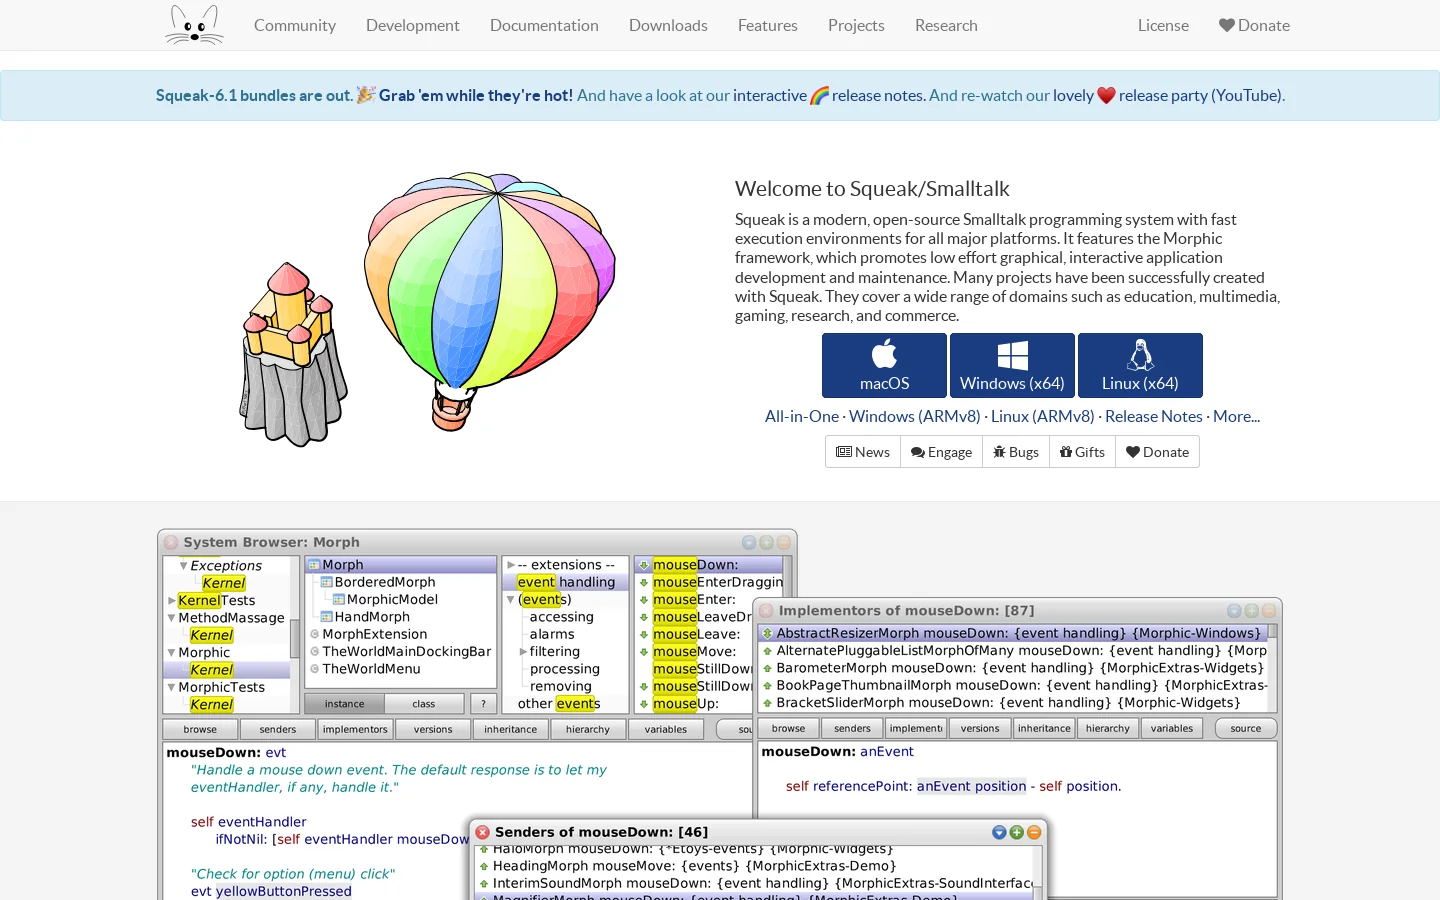
Task: Click the source button in Implementors window
Action: click(x=1246, y=729)
